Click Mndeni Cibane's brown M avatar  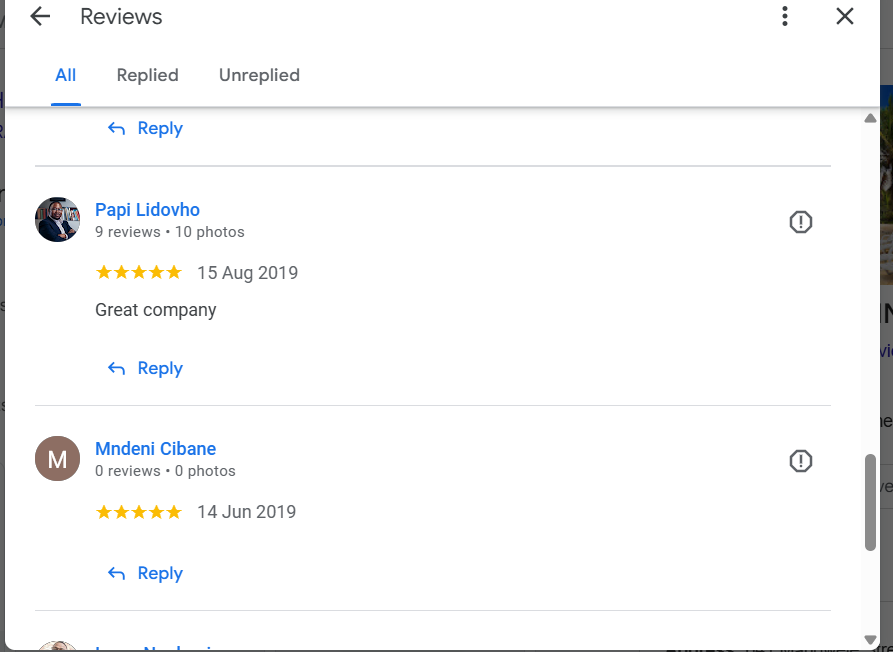click(x=57, y=459)
